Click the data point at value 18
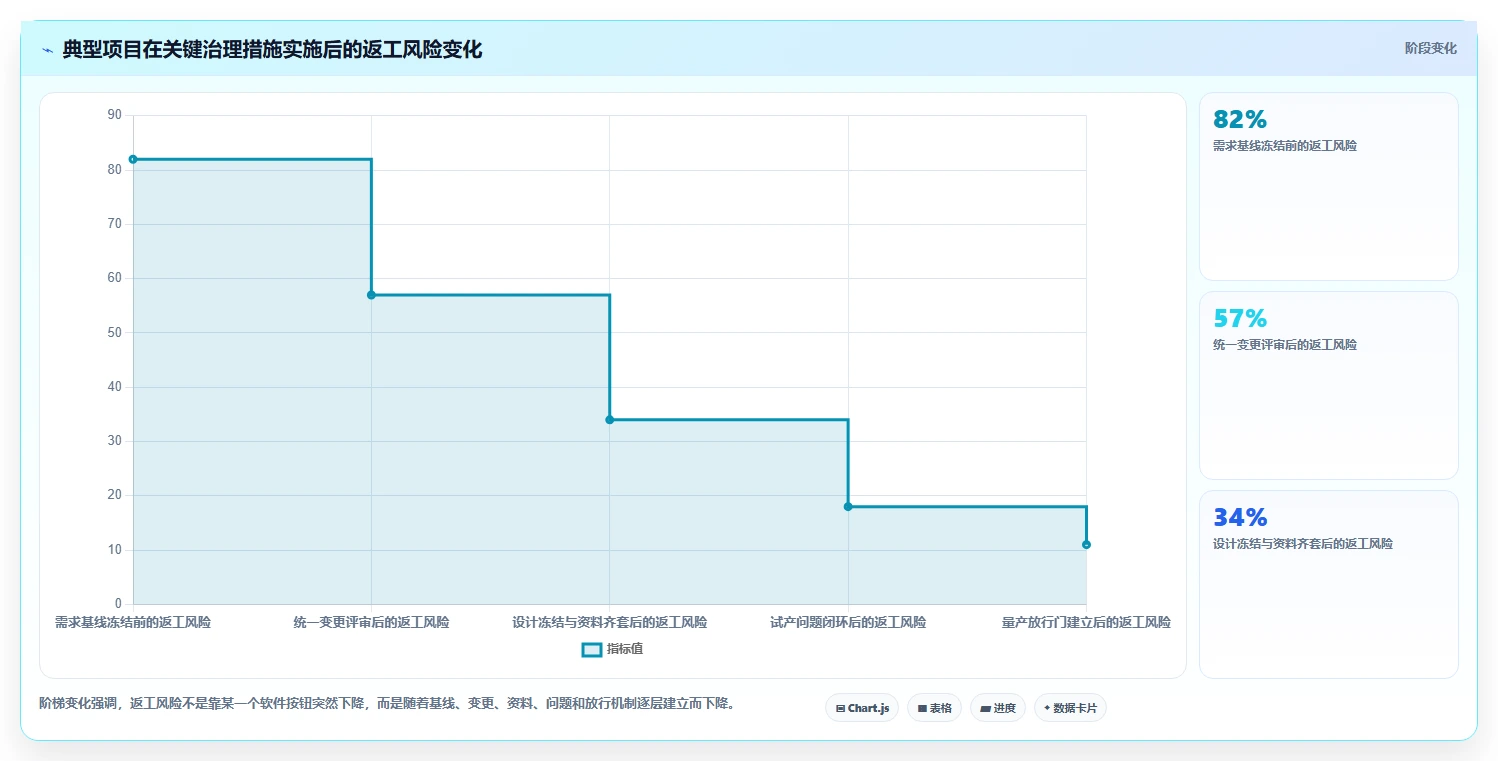This screenshot has height=761, width=1498. [848, 507]
